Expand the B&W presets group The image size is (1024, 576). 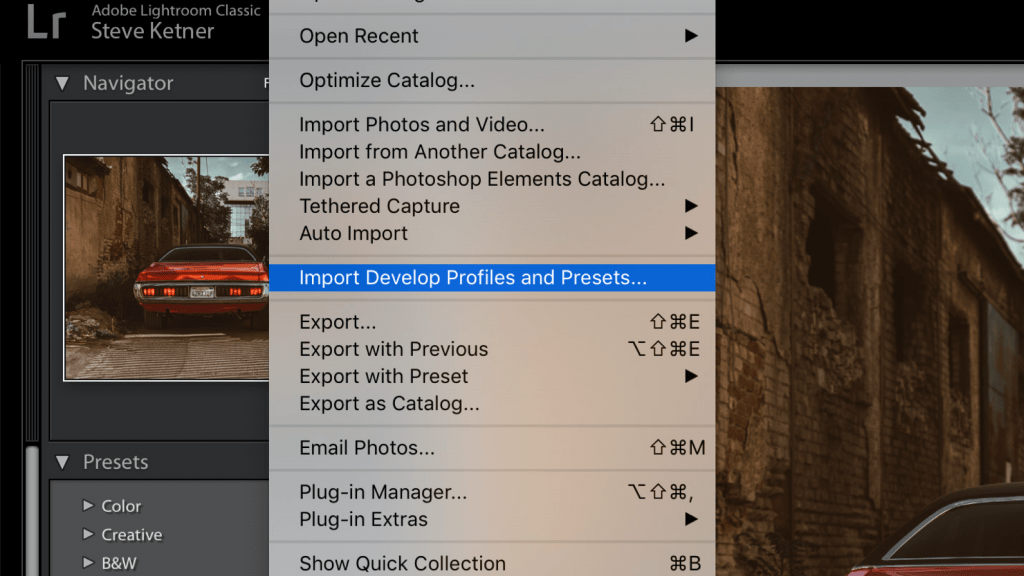point(88,563)
